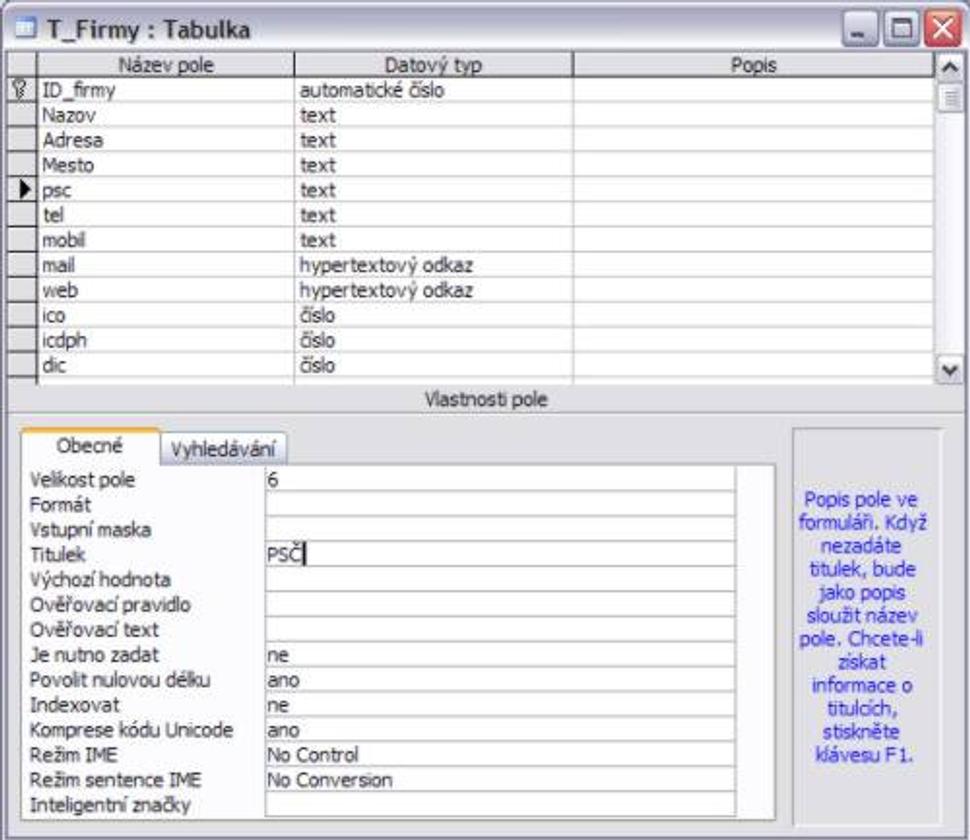
Task: Open the data type cell for Nazov
Action: [x=434, y=115]
